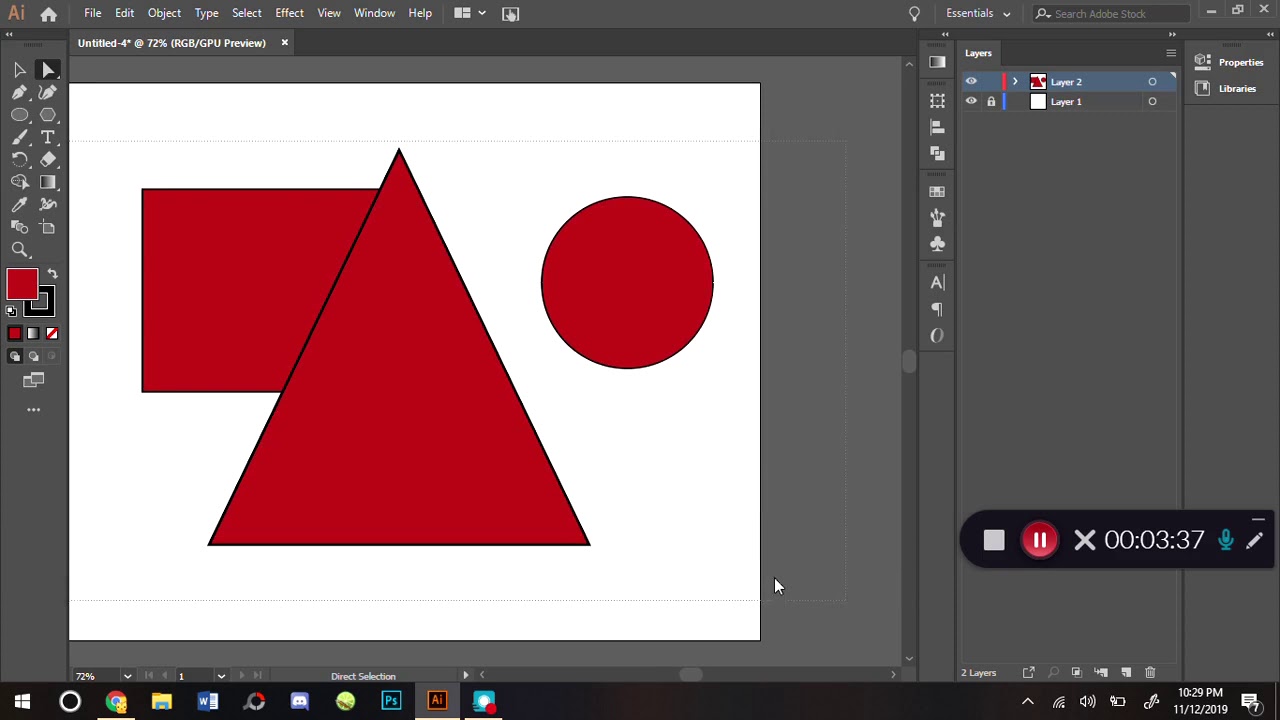Open the Essentials workspace switcher
Viewport: 1280px width, 720px height.
point(978,13)
